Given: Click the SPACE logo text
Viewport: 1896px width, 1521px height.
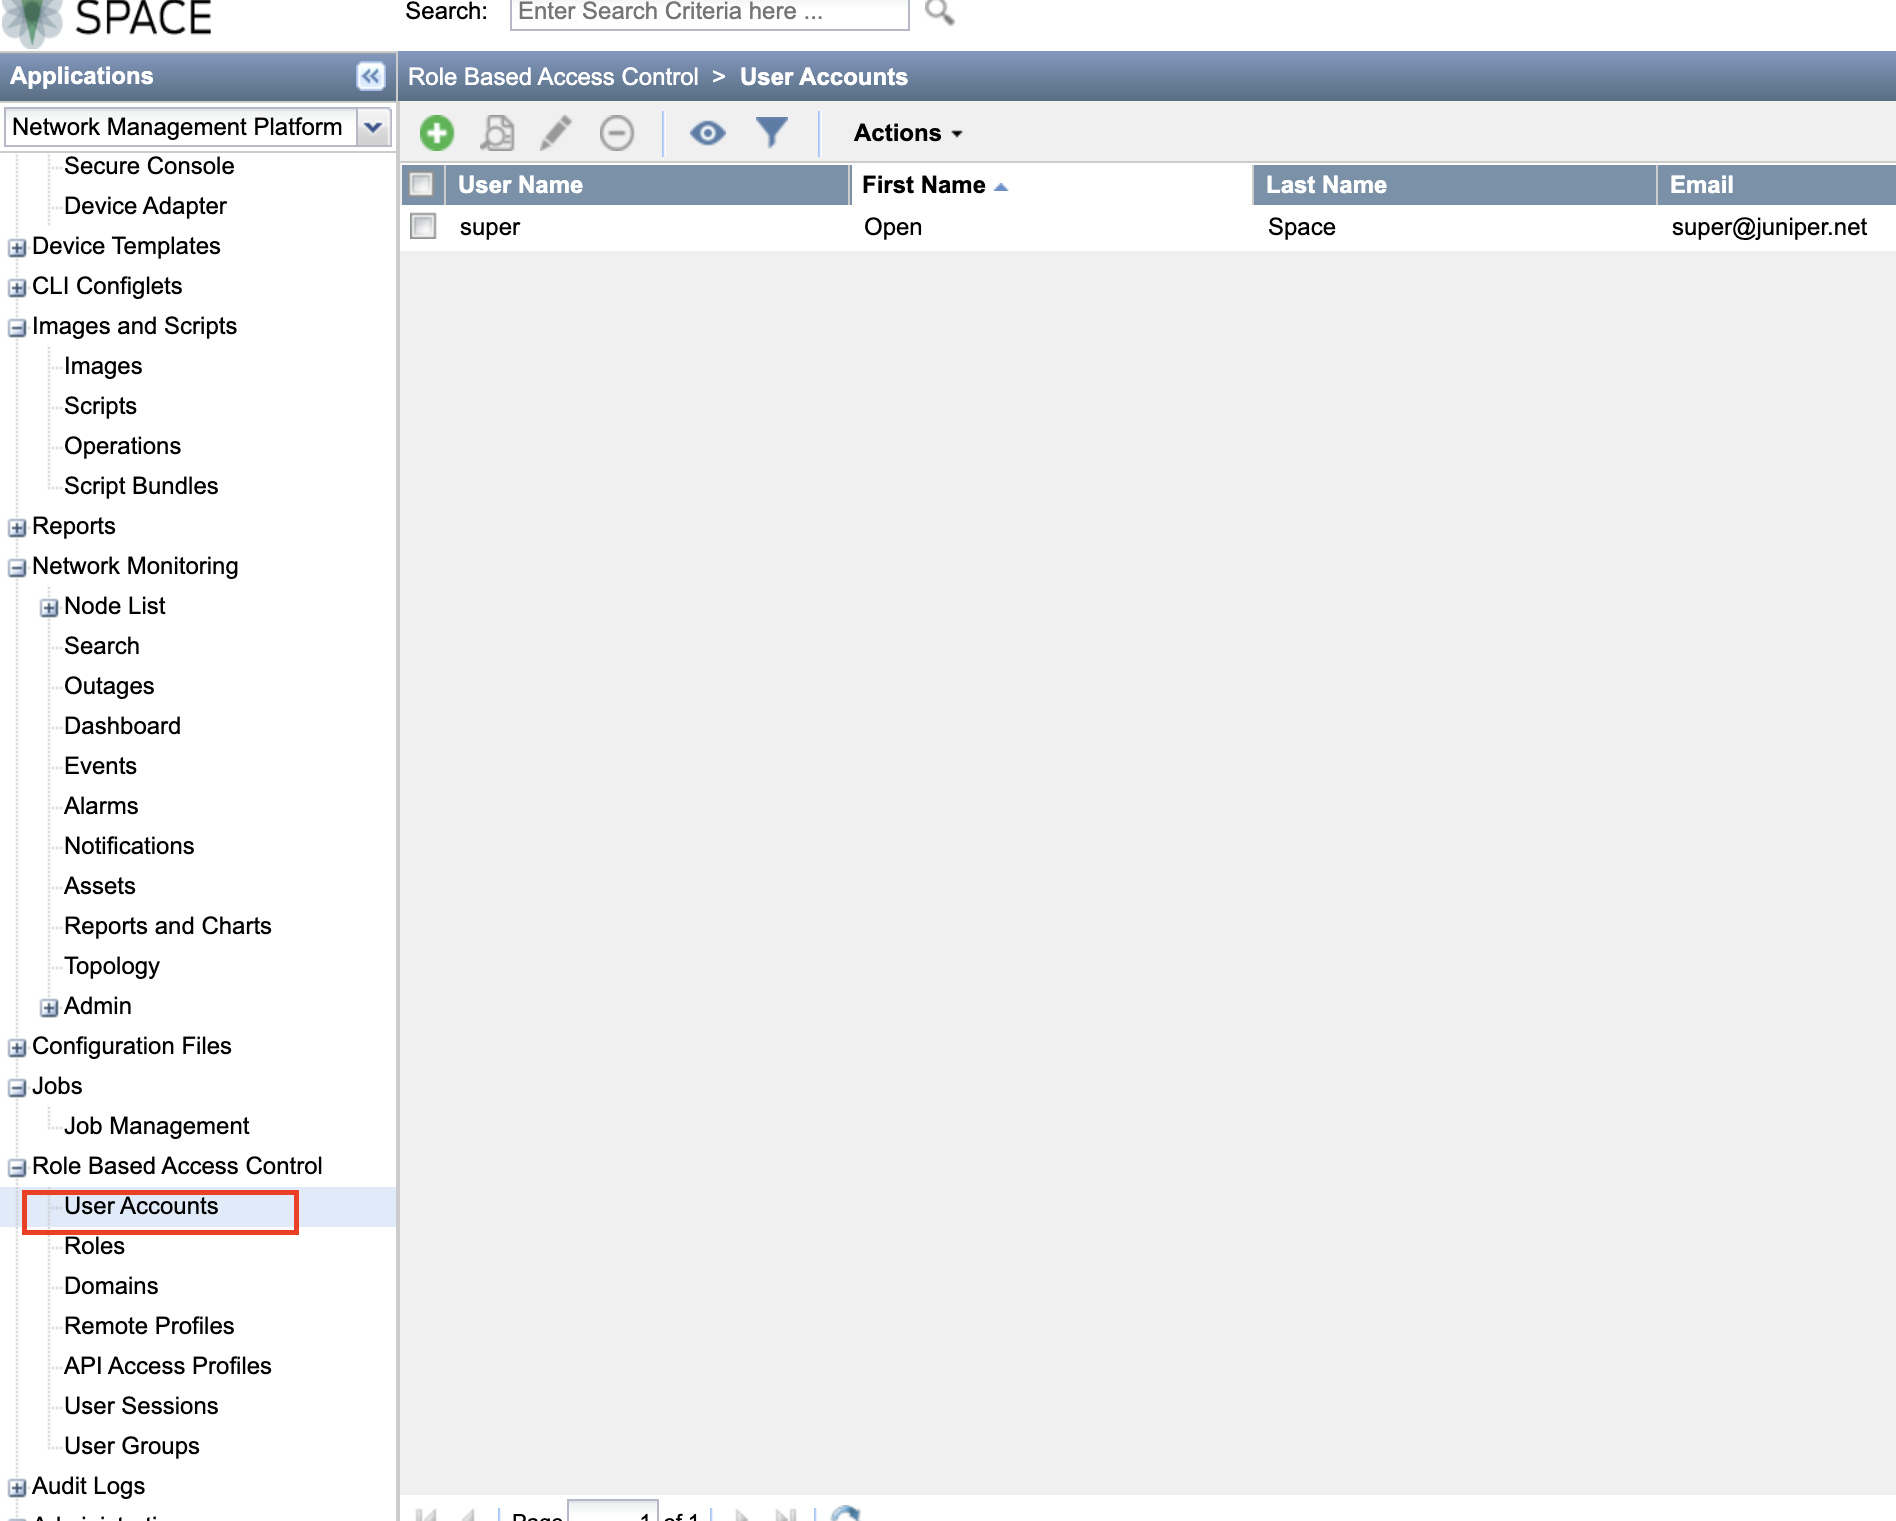Looking at the screenshot, I should tap(144, 18).
